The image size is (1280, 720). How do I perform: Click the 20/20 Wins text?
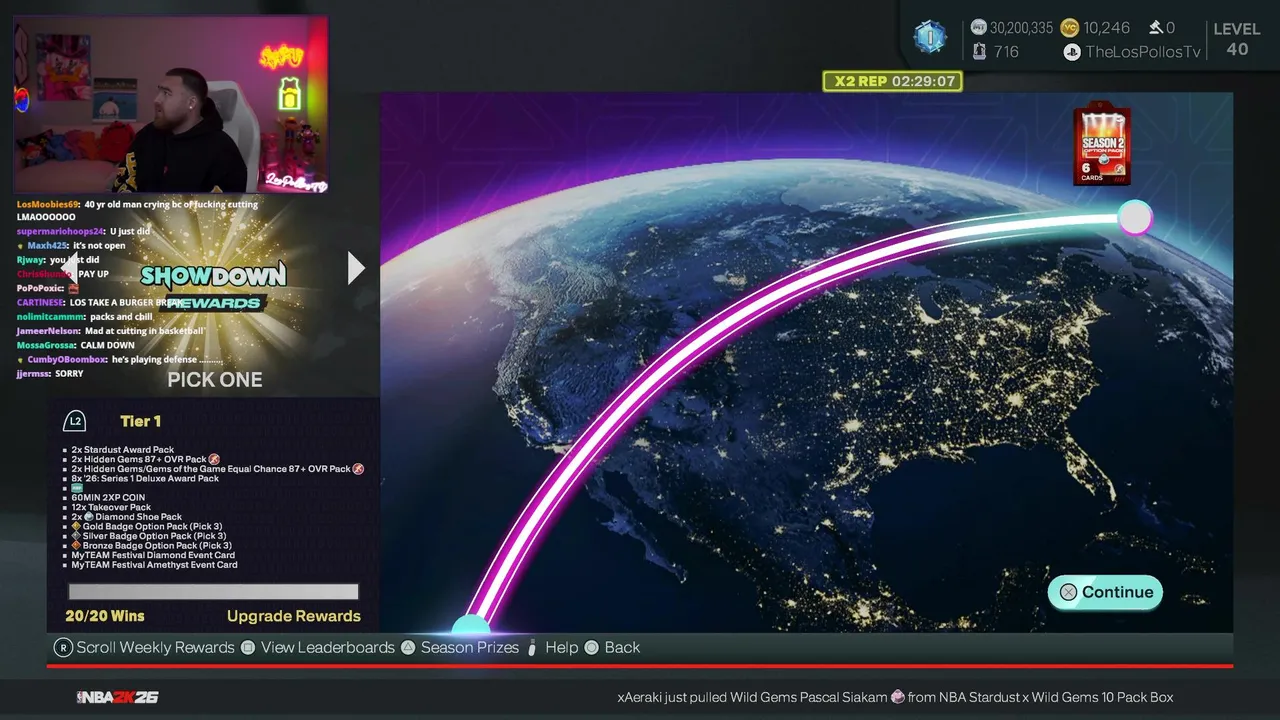tap(105, 616)
